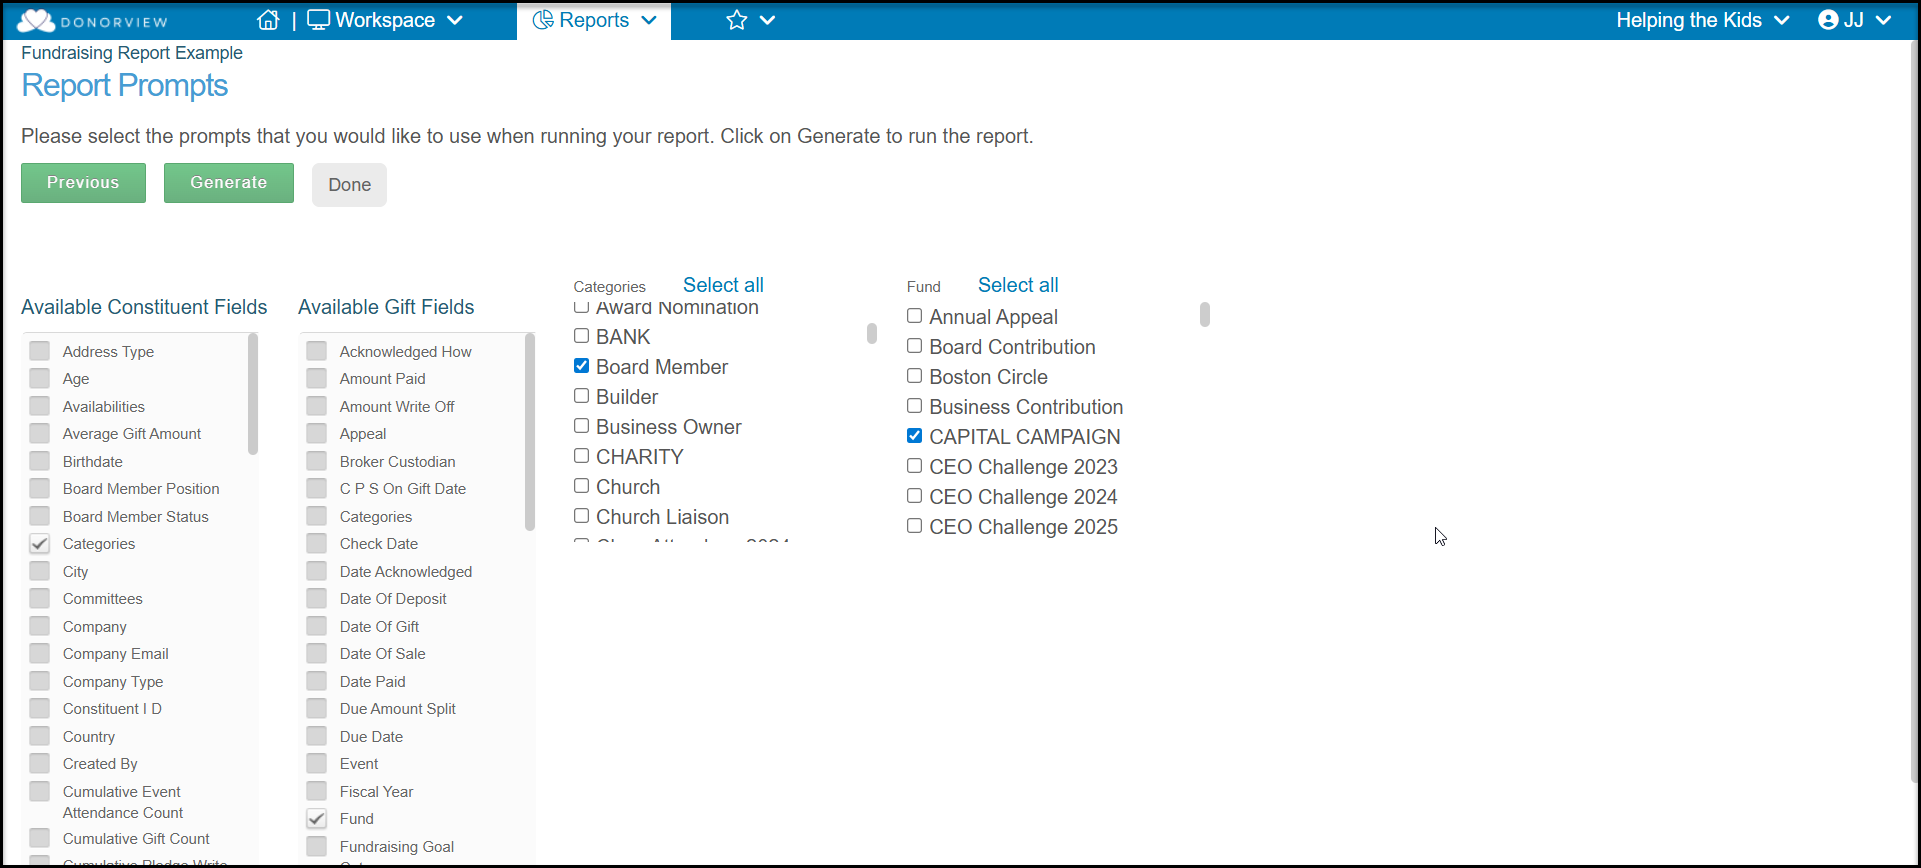Screen dimensions: 1921x868
Task: Click the Broker Custodian label
Action: (397, 462)
